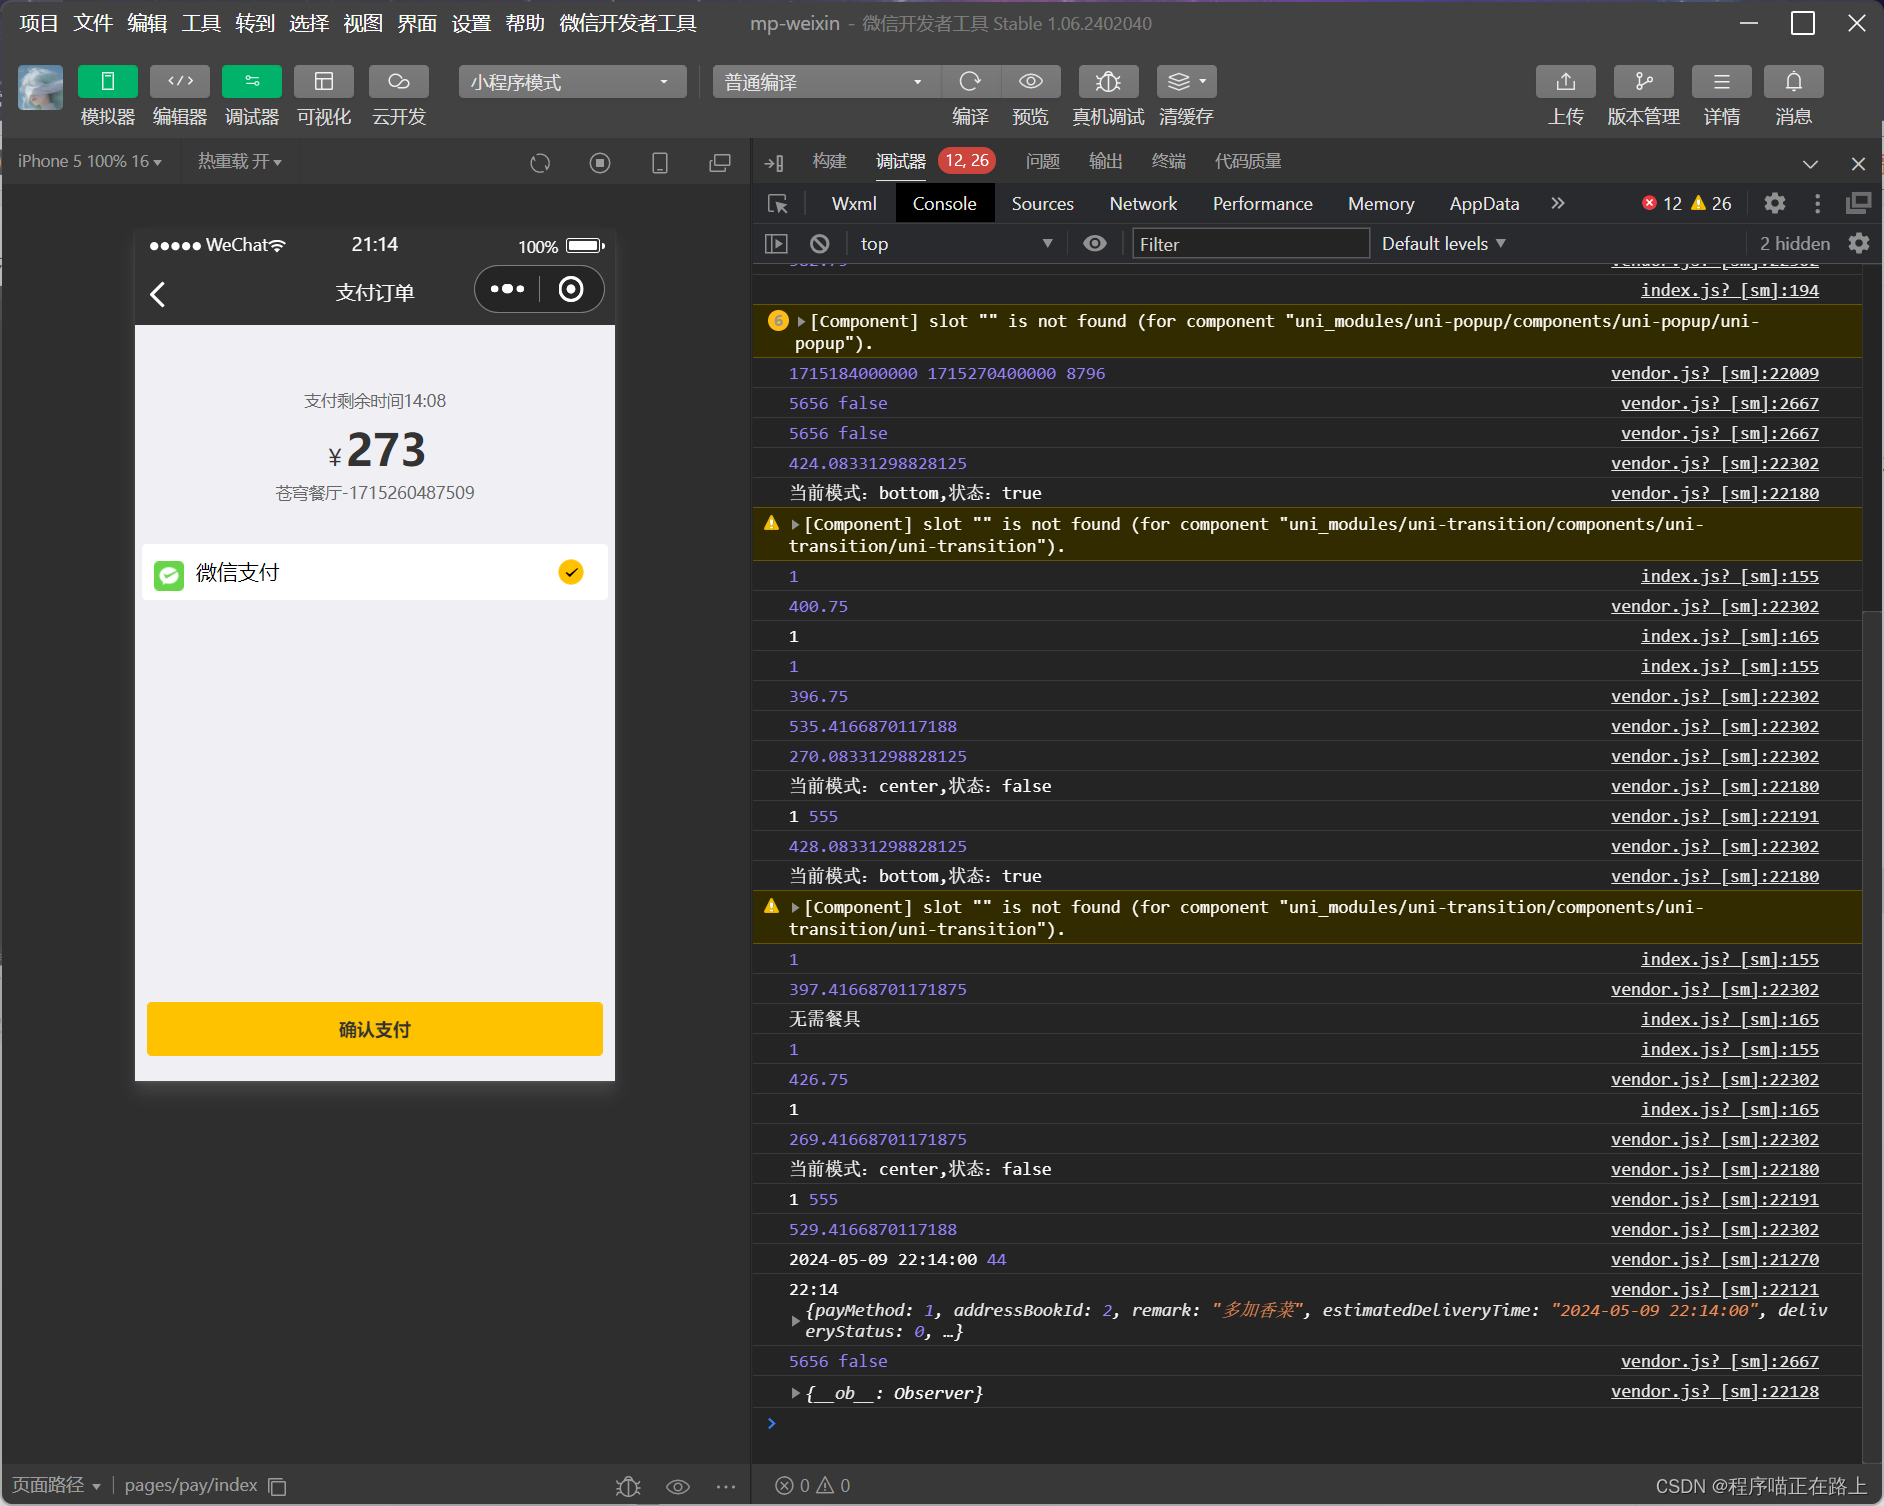
Task: Clear the console icon
Action: tap(820, 243)
